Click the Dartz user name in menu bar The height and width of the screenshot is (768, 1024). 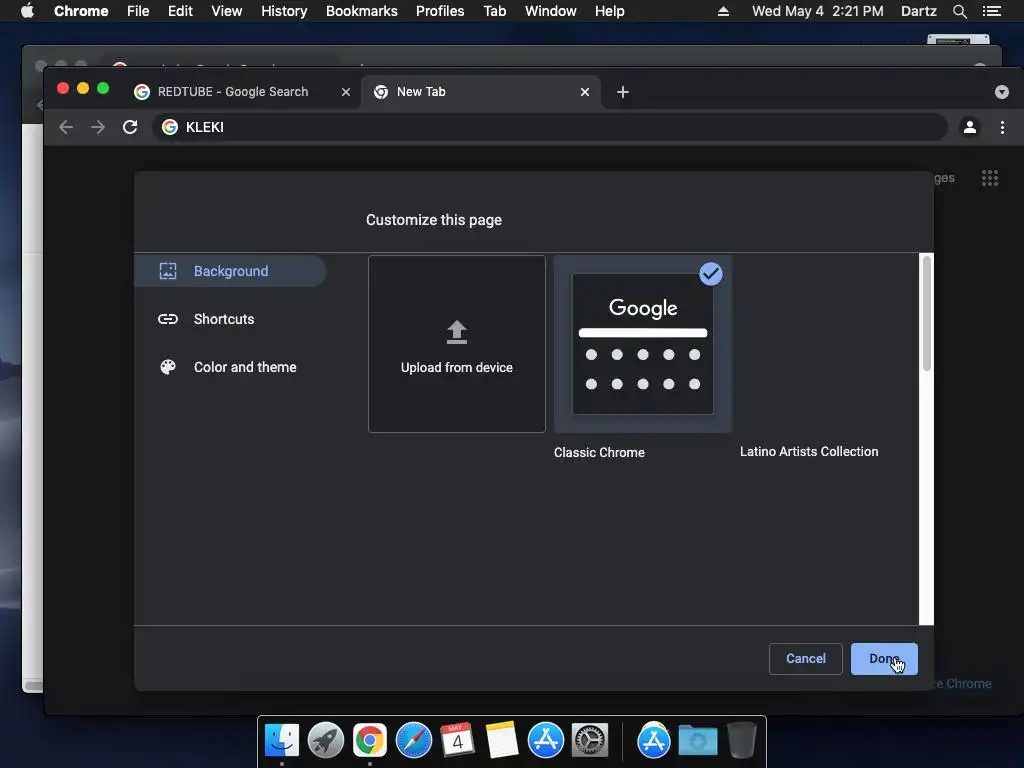pos(918,11)
